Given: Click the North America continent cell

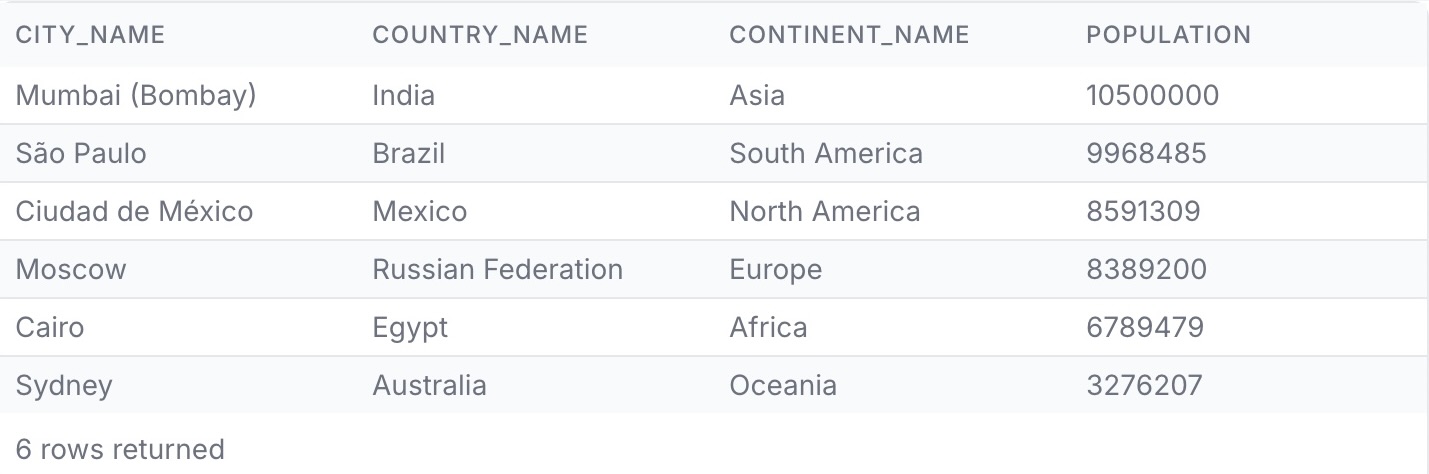Looking at the screenshot, I should click(x=824, y=212).
